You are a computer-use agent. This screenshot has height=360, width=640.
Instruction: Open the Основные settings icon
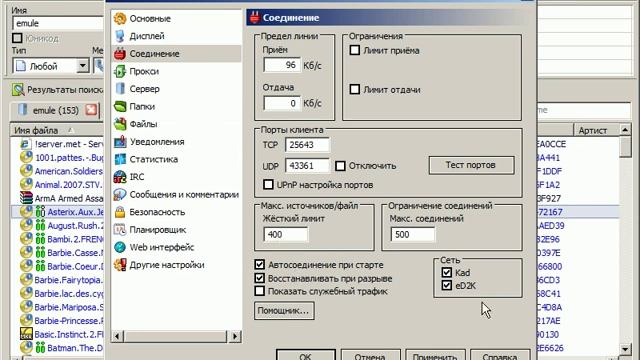[x=120, y=18]
